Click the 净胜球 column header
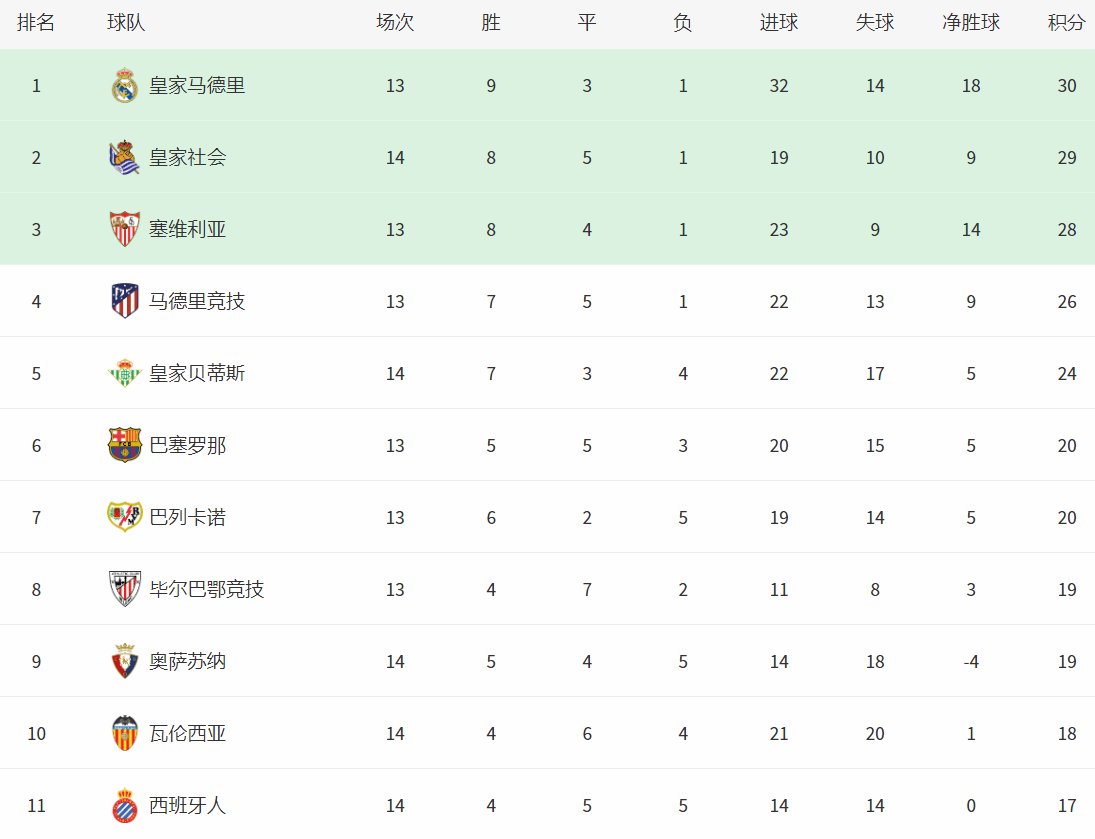Image resolution: width=1095 pixels, height=839 pixels. pyautogui.click(x=971, y=22)
